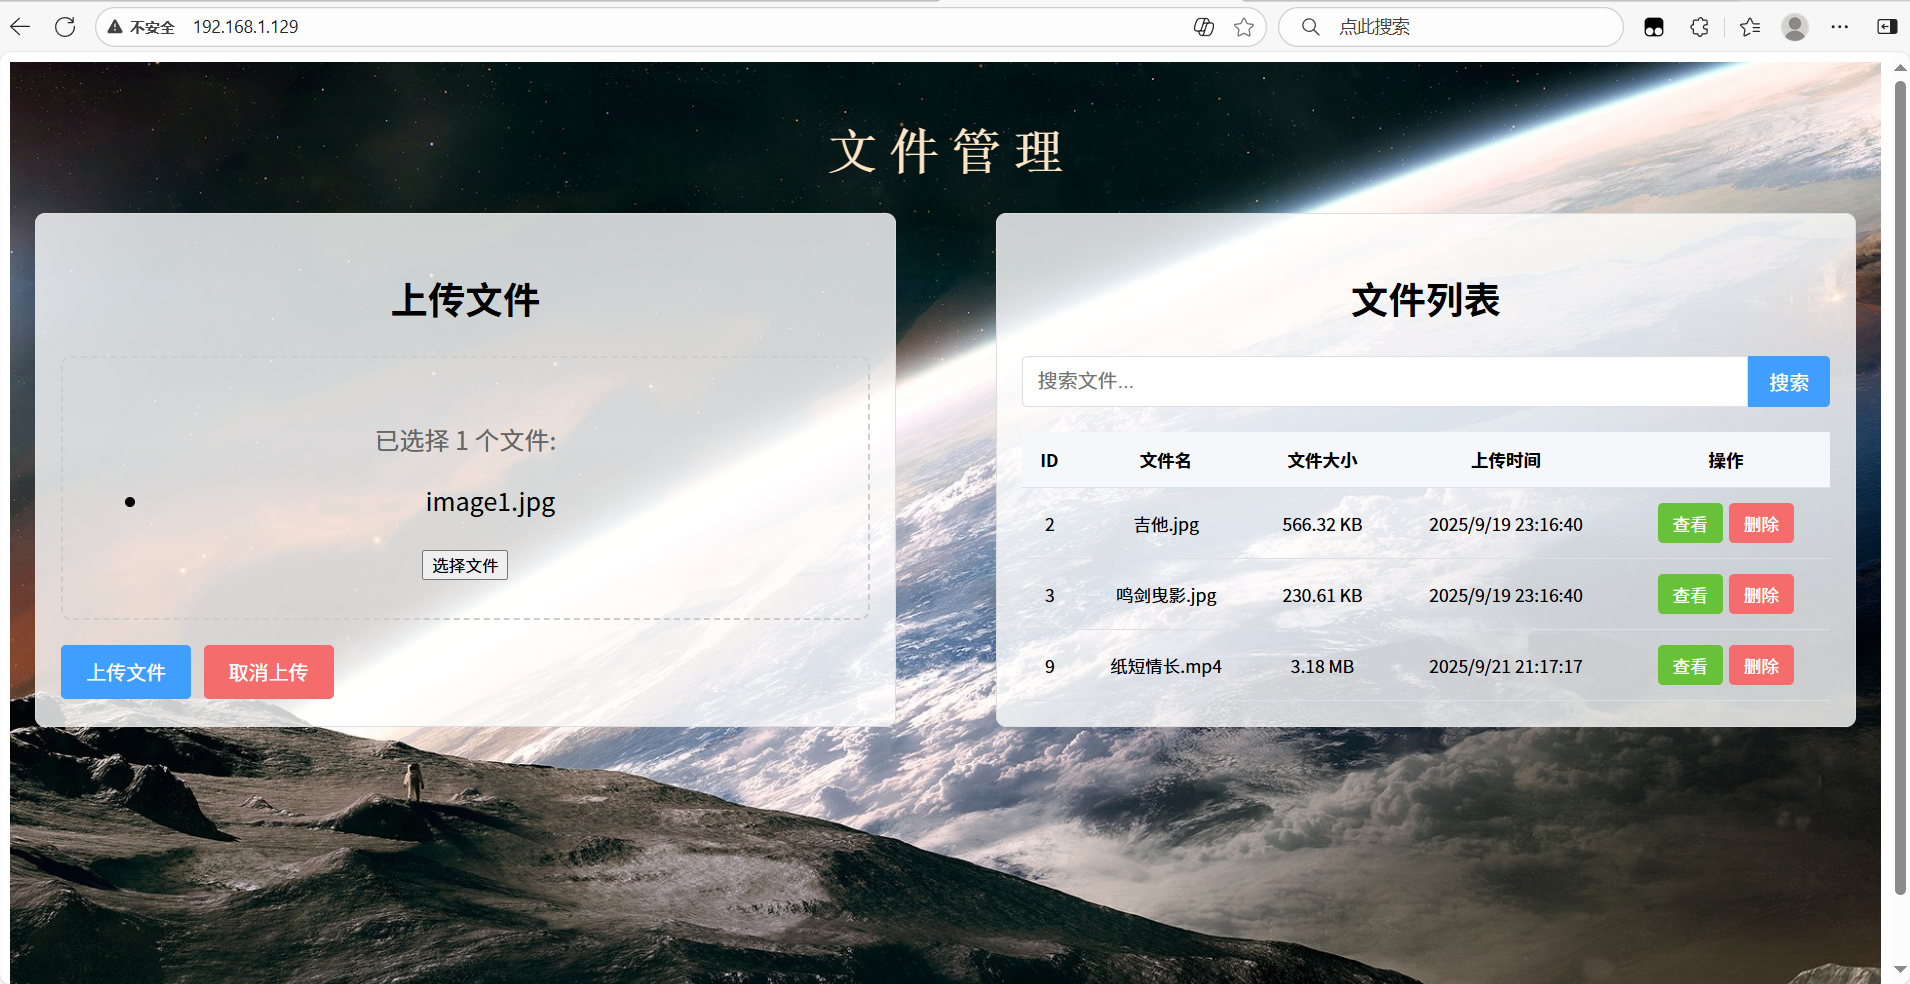
Task: Click the 上传时间 column header
Action: coord(1506,460)
